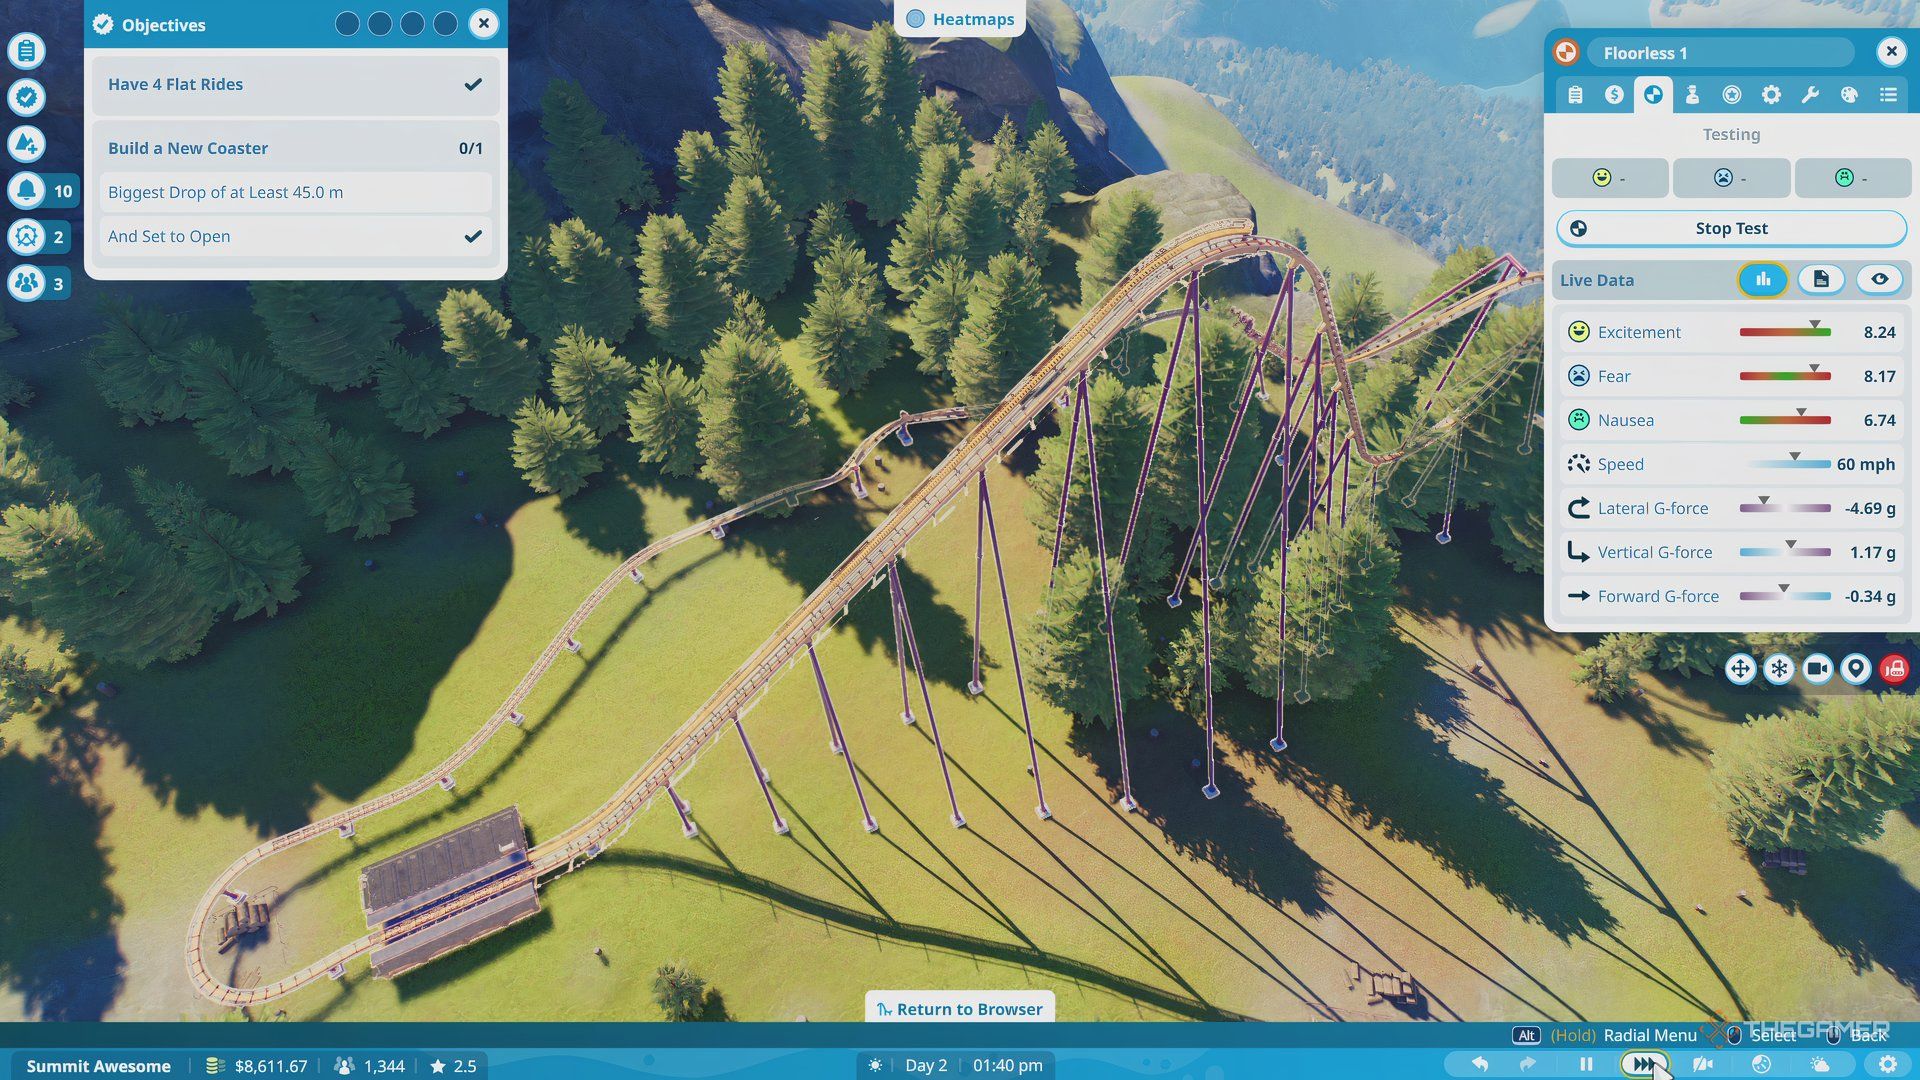The image size is (1920, 1080).
Task: Toggle the camera-off icon in bottom bar
Action: [x=1702, y=1065]
